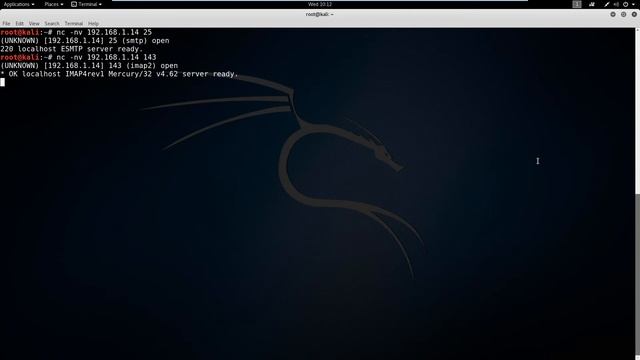640x360 pixels.
Task: Maximize the terminal window
Action: (x=623, y=14)
